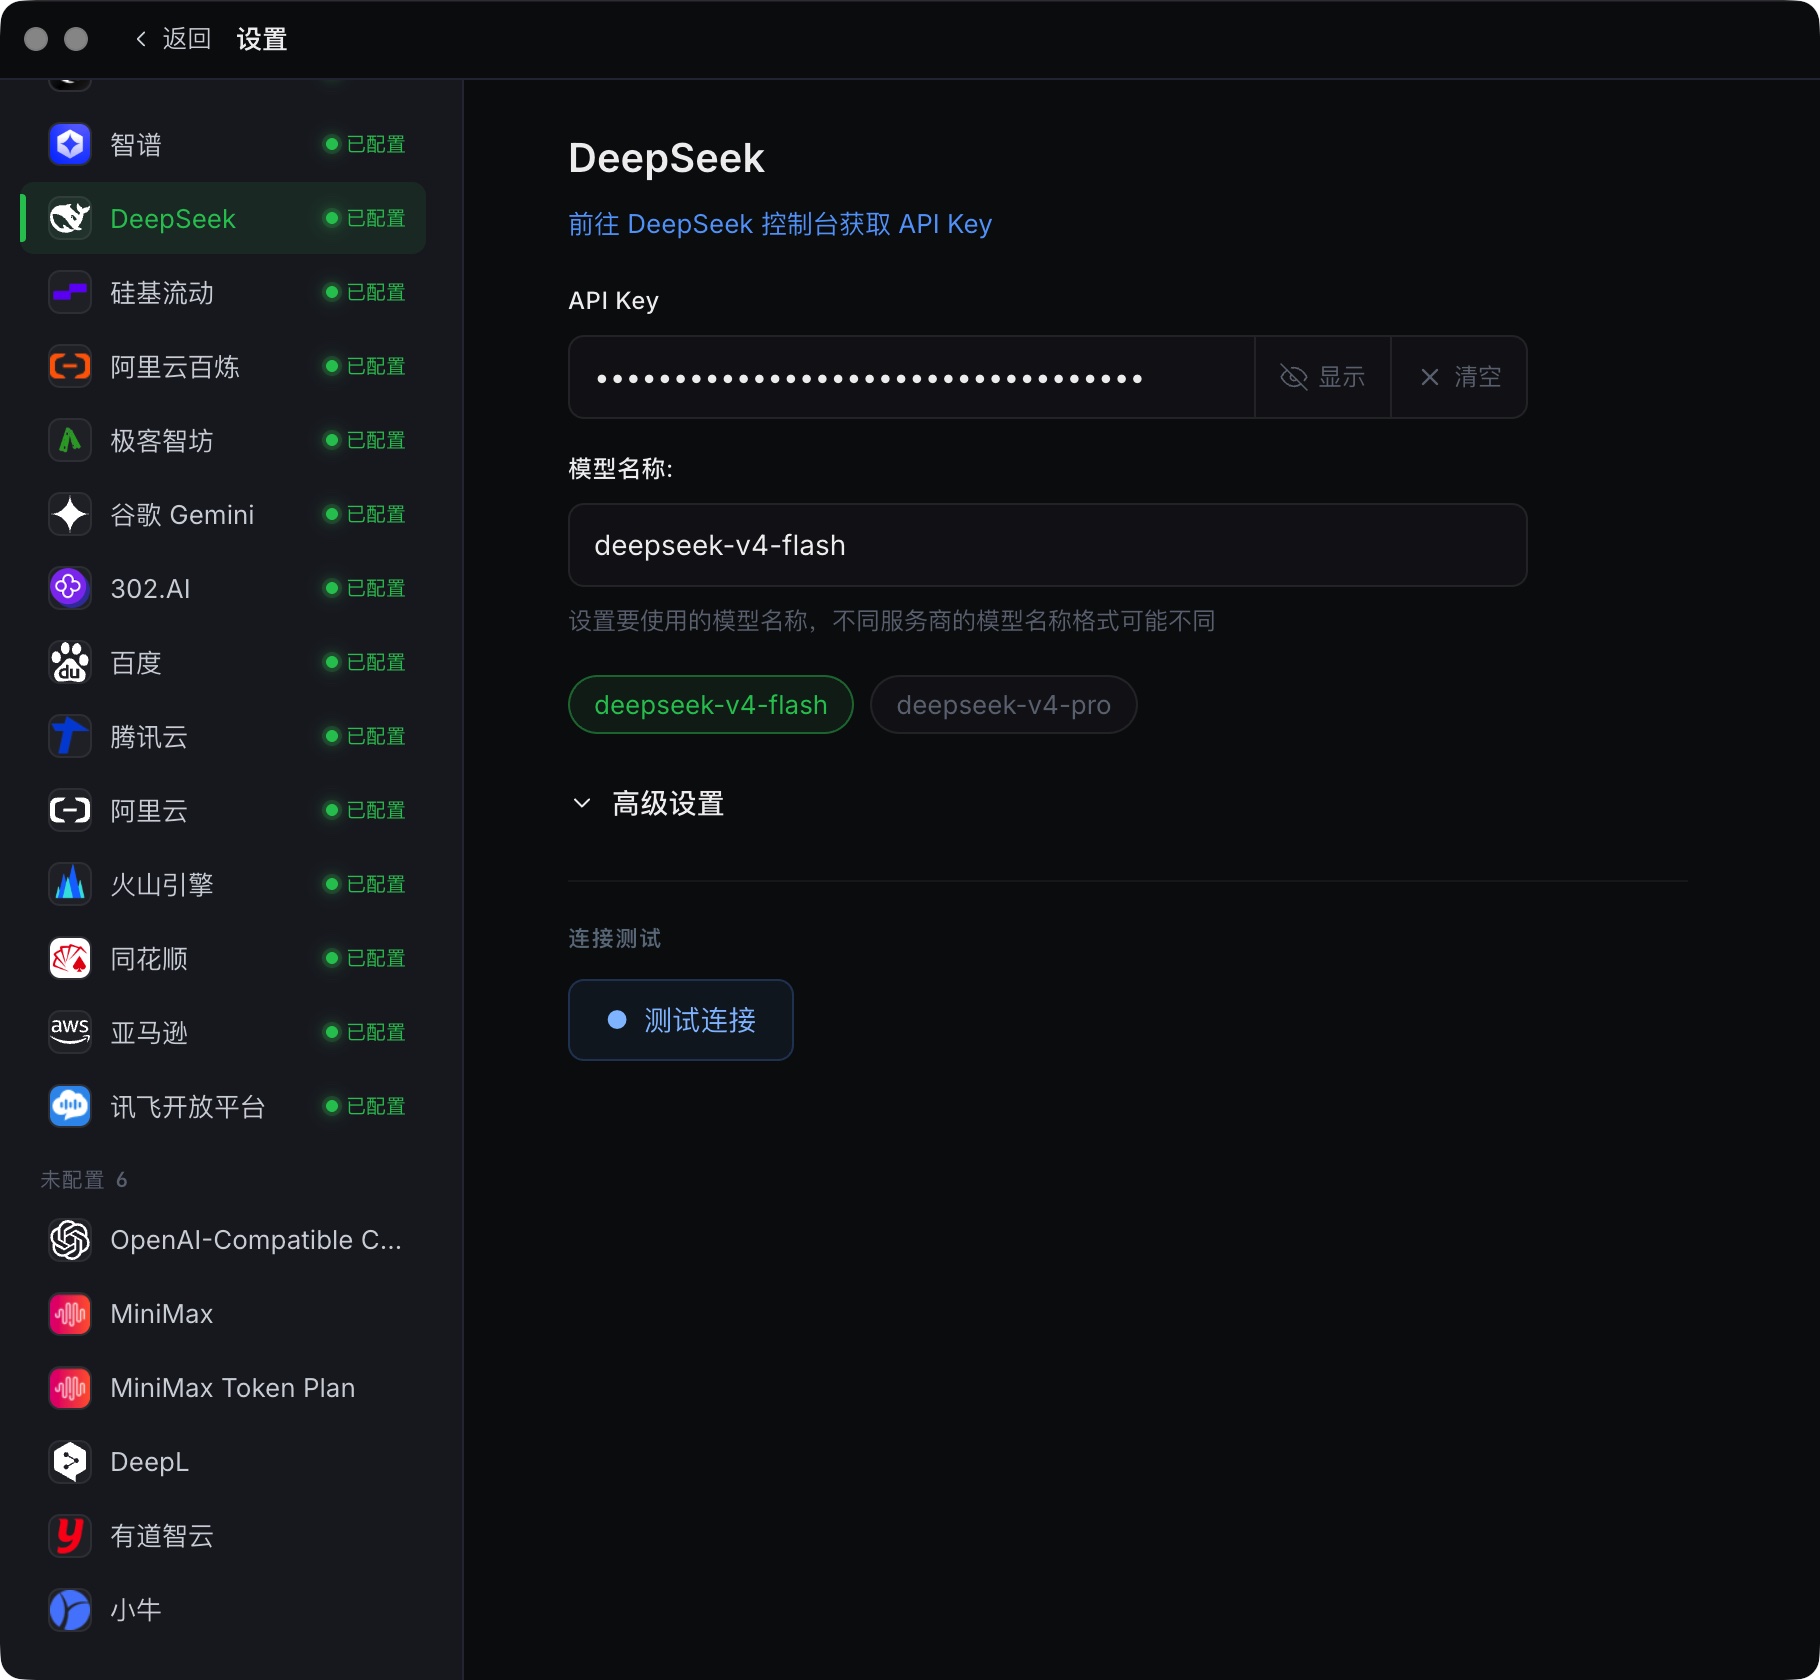Screen dimensions: 1820x1680
Task: Click the Zhipu (智谱) provider icon
Action: [70, 145]
